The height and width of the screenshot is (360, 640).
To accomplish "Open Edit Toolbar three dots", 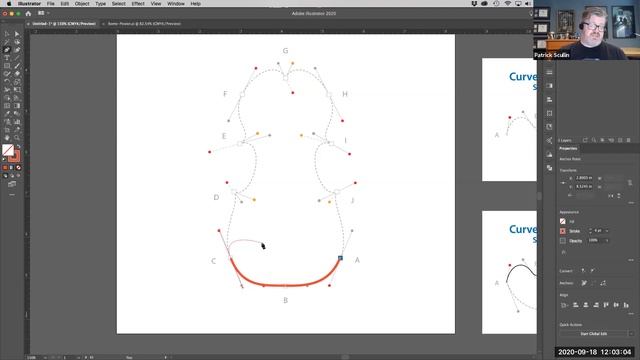I will tap(12, 195).
